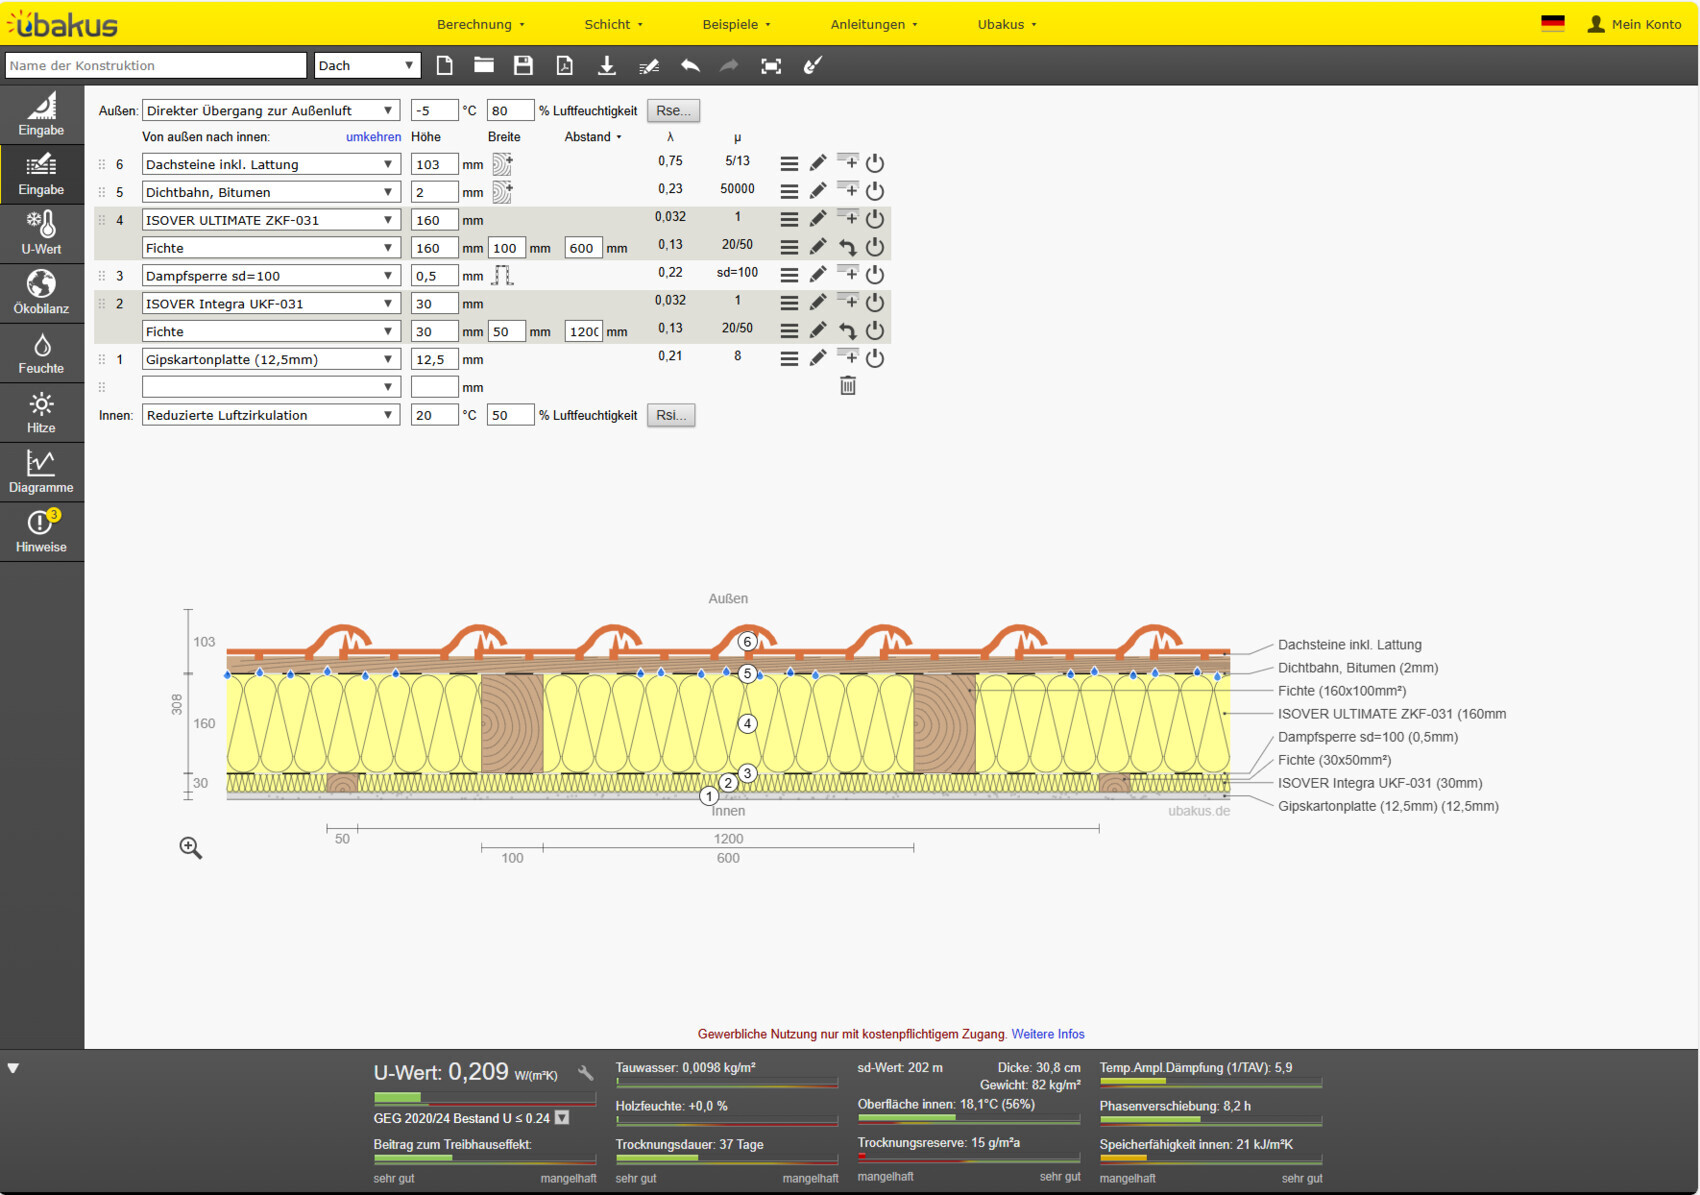Show the Feuchte moisture analysis
This screenshot has width=1700, height=1195.
(41, 352)
